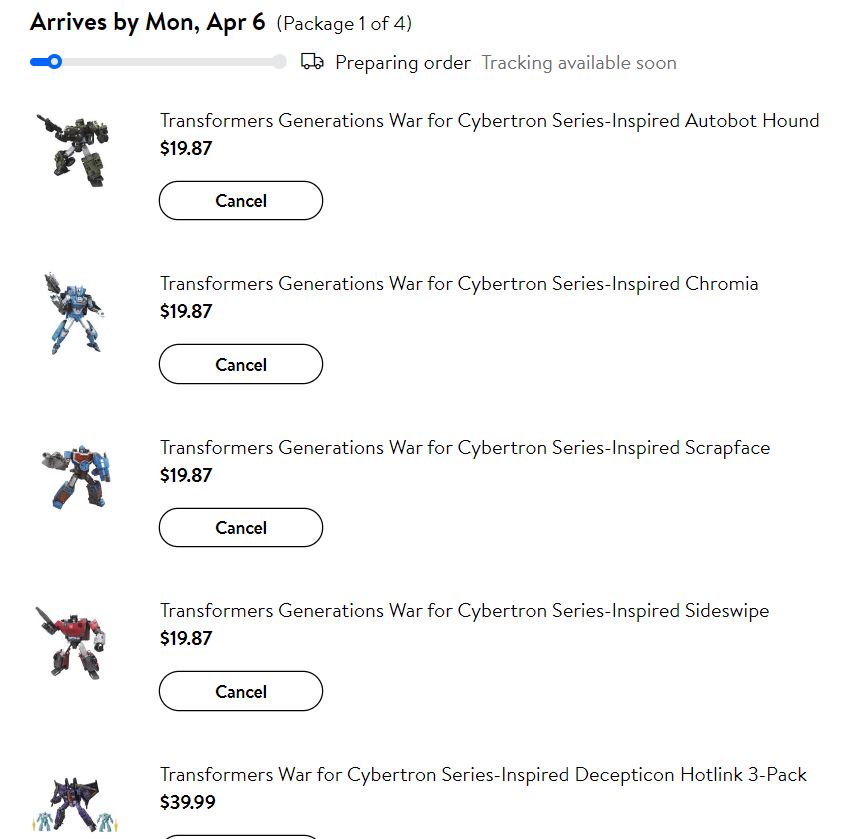
Task: Click the gray order progress bar track
Action: (170, 62)
